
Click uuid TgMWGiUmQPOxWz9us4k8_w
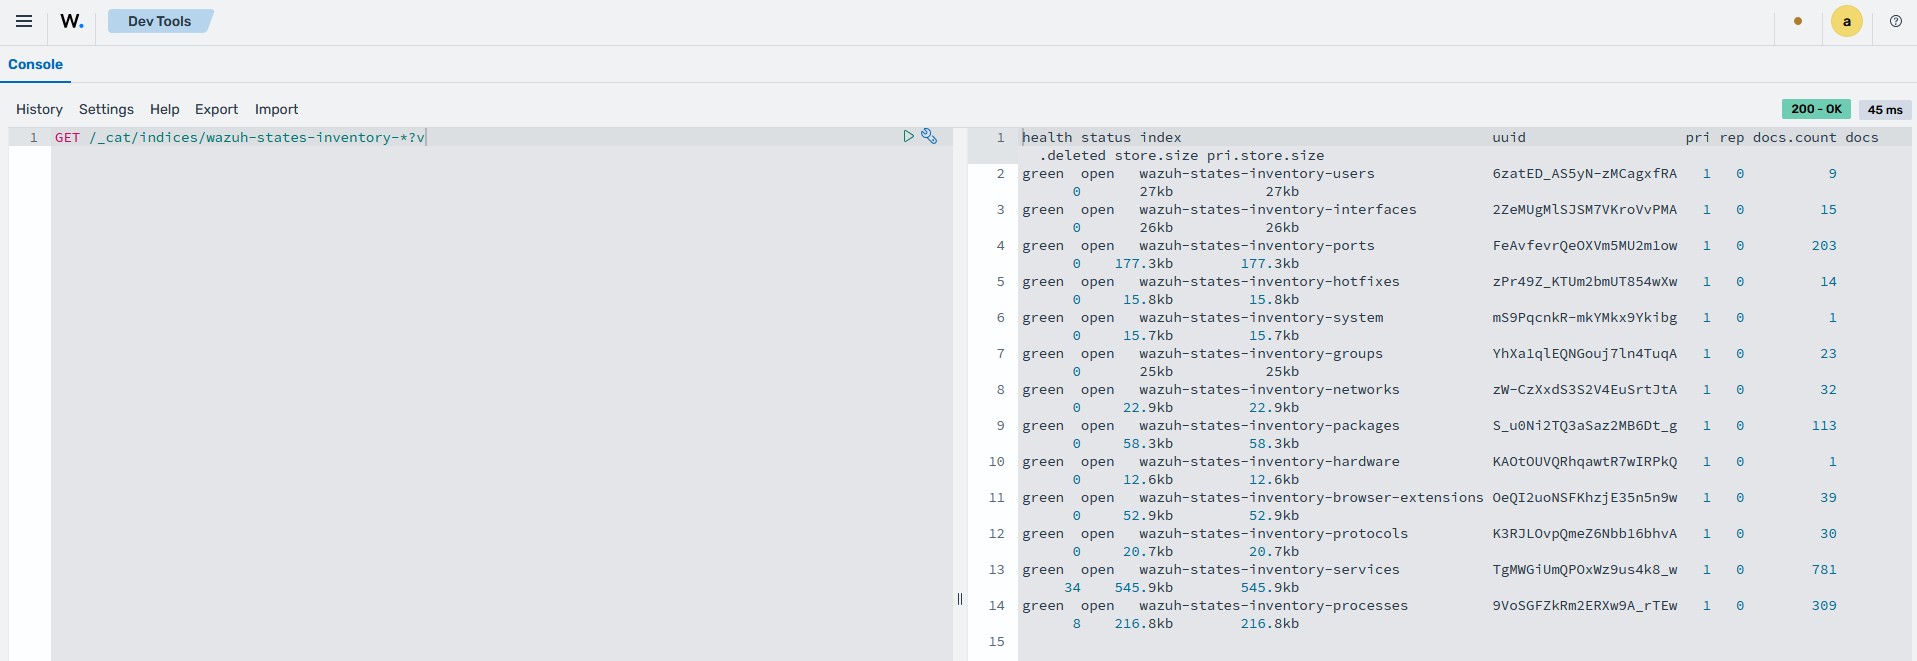point(1585,569)
